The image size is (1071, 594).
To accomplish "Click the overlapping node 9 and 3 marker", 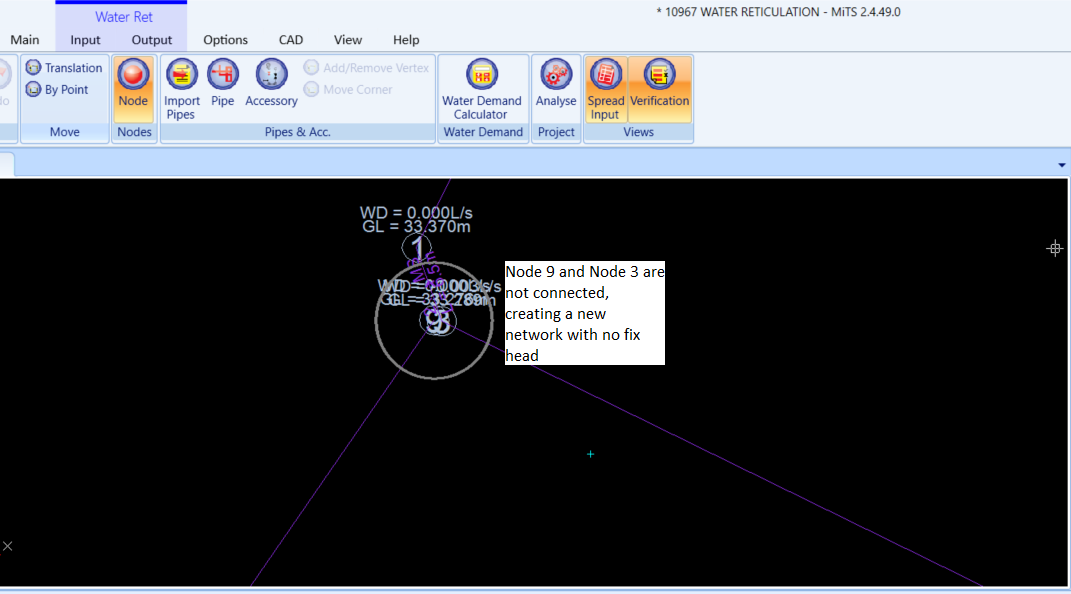I will click(438, 321).
